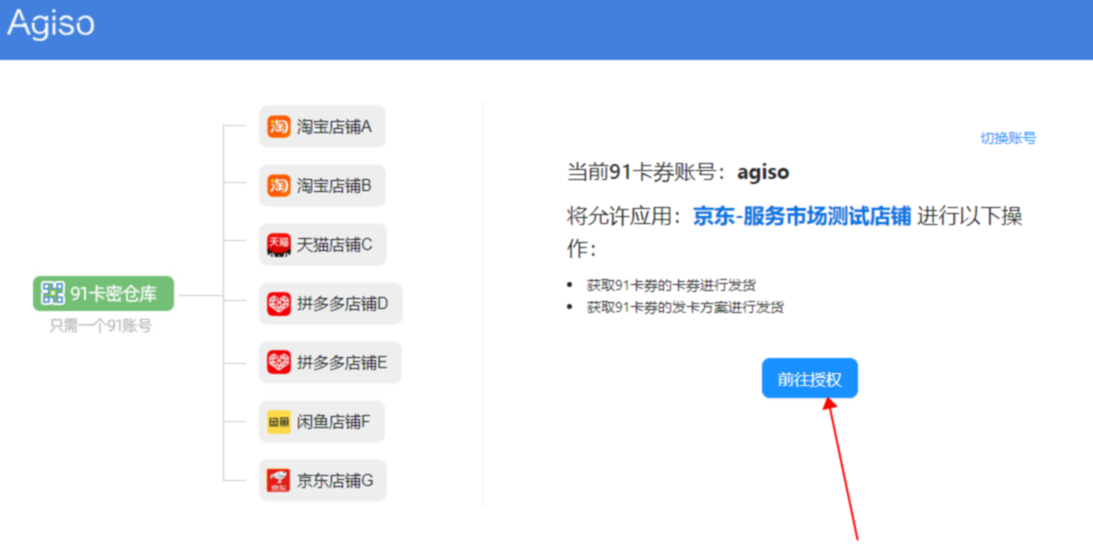The image size is (1093, 549).
Task: Click the account name agiso
Action: coord(763,173)
